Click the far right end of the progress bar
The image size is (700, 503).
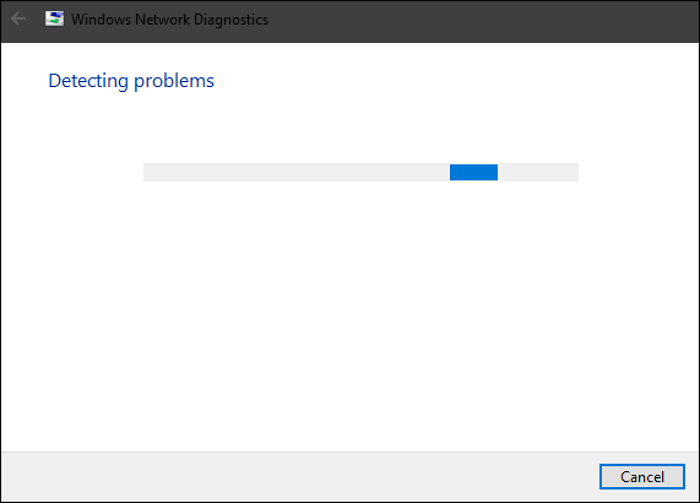[x=576, y=172]
